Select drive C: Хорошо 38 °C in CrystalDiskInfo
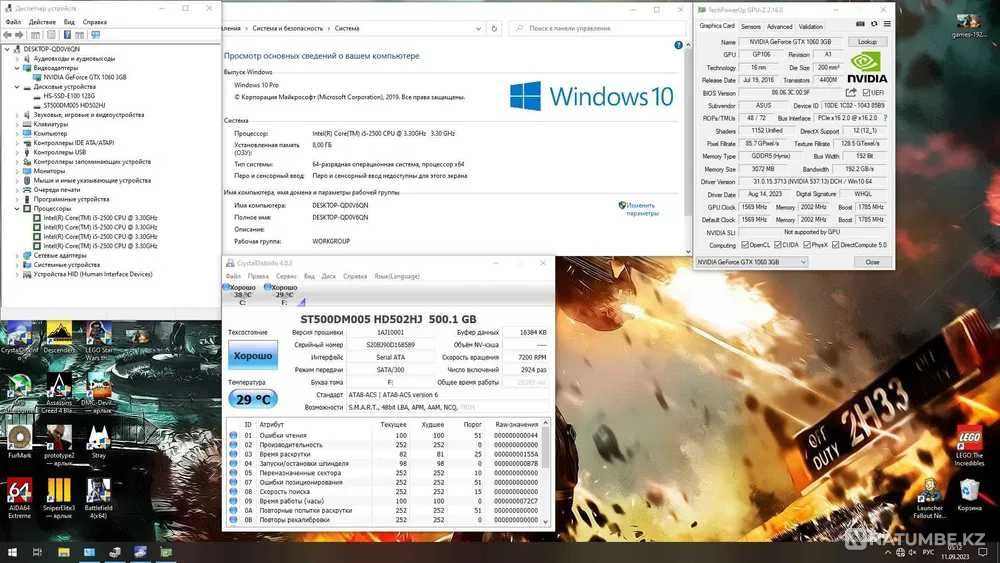Viewport: 1000px width, 563px height. (x=241, y=294)
